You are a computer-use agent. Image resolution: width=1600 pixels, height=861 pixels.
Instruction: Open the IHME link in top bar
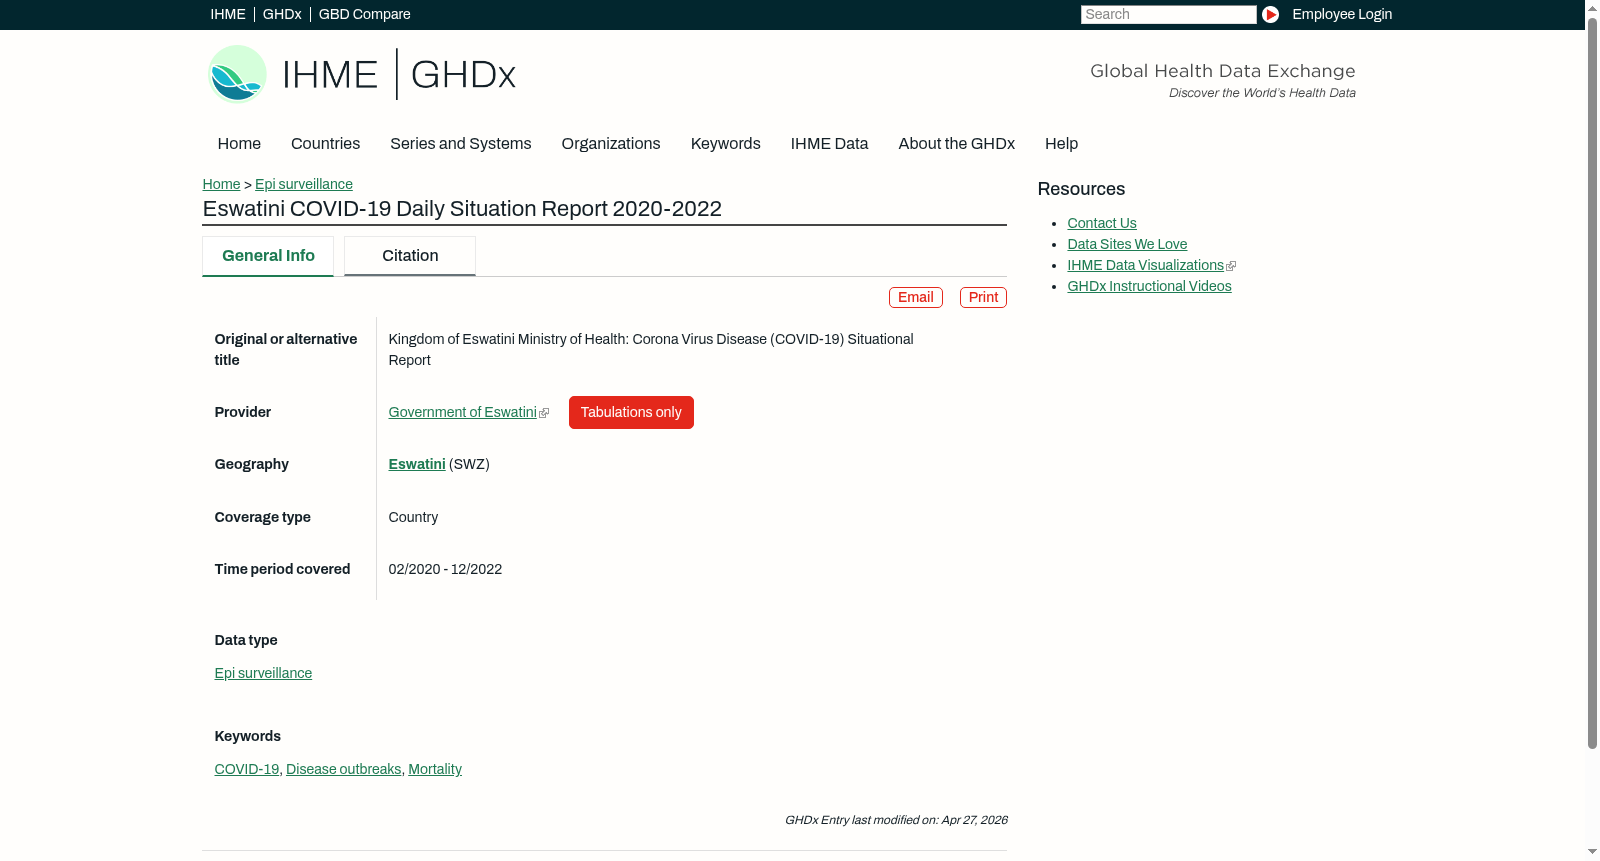pos(228,14)
